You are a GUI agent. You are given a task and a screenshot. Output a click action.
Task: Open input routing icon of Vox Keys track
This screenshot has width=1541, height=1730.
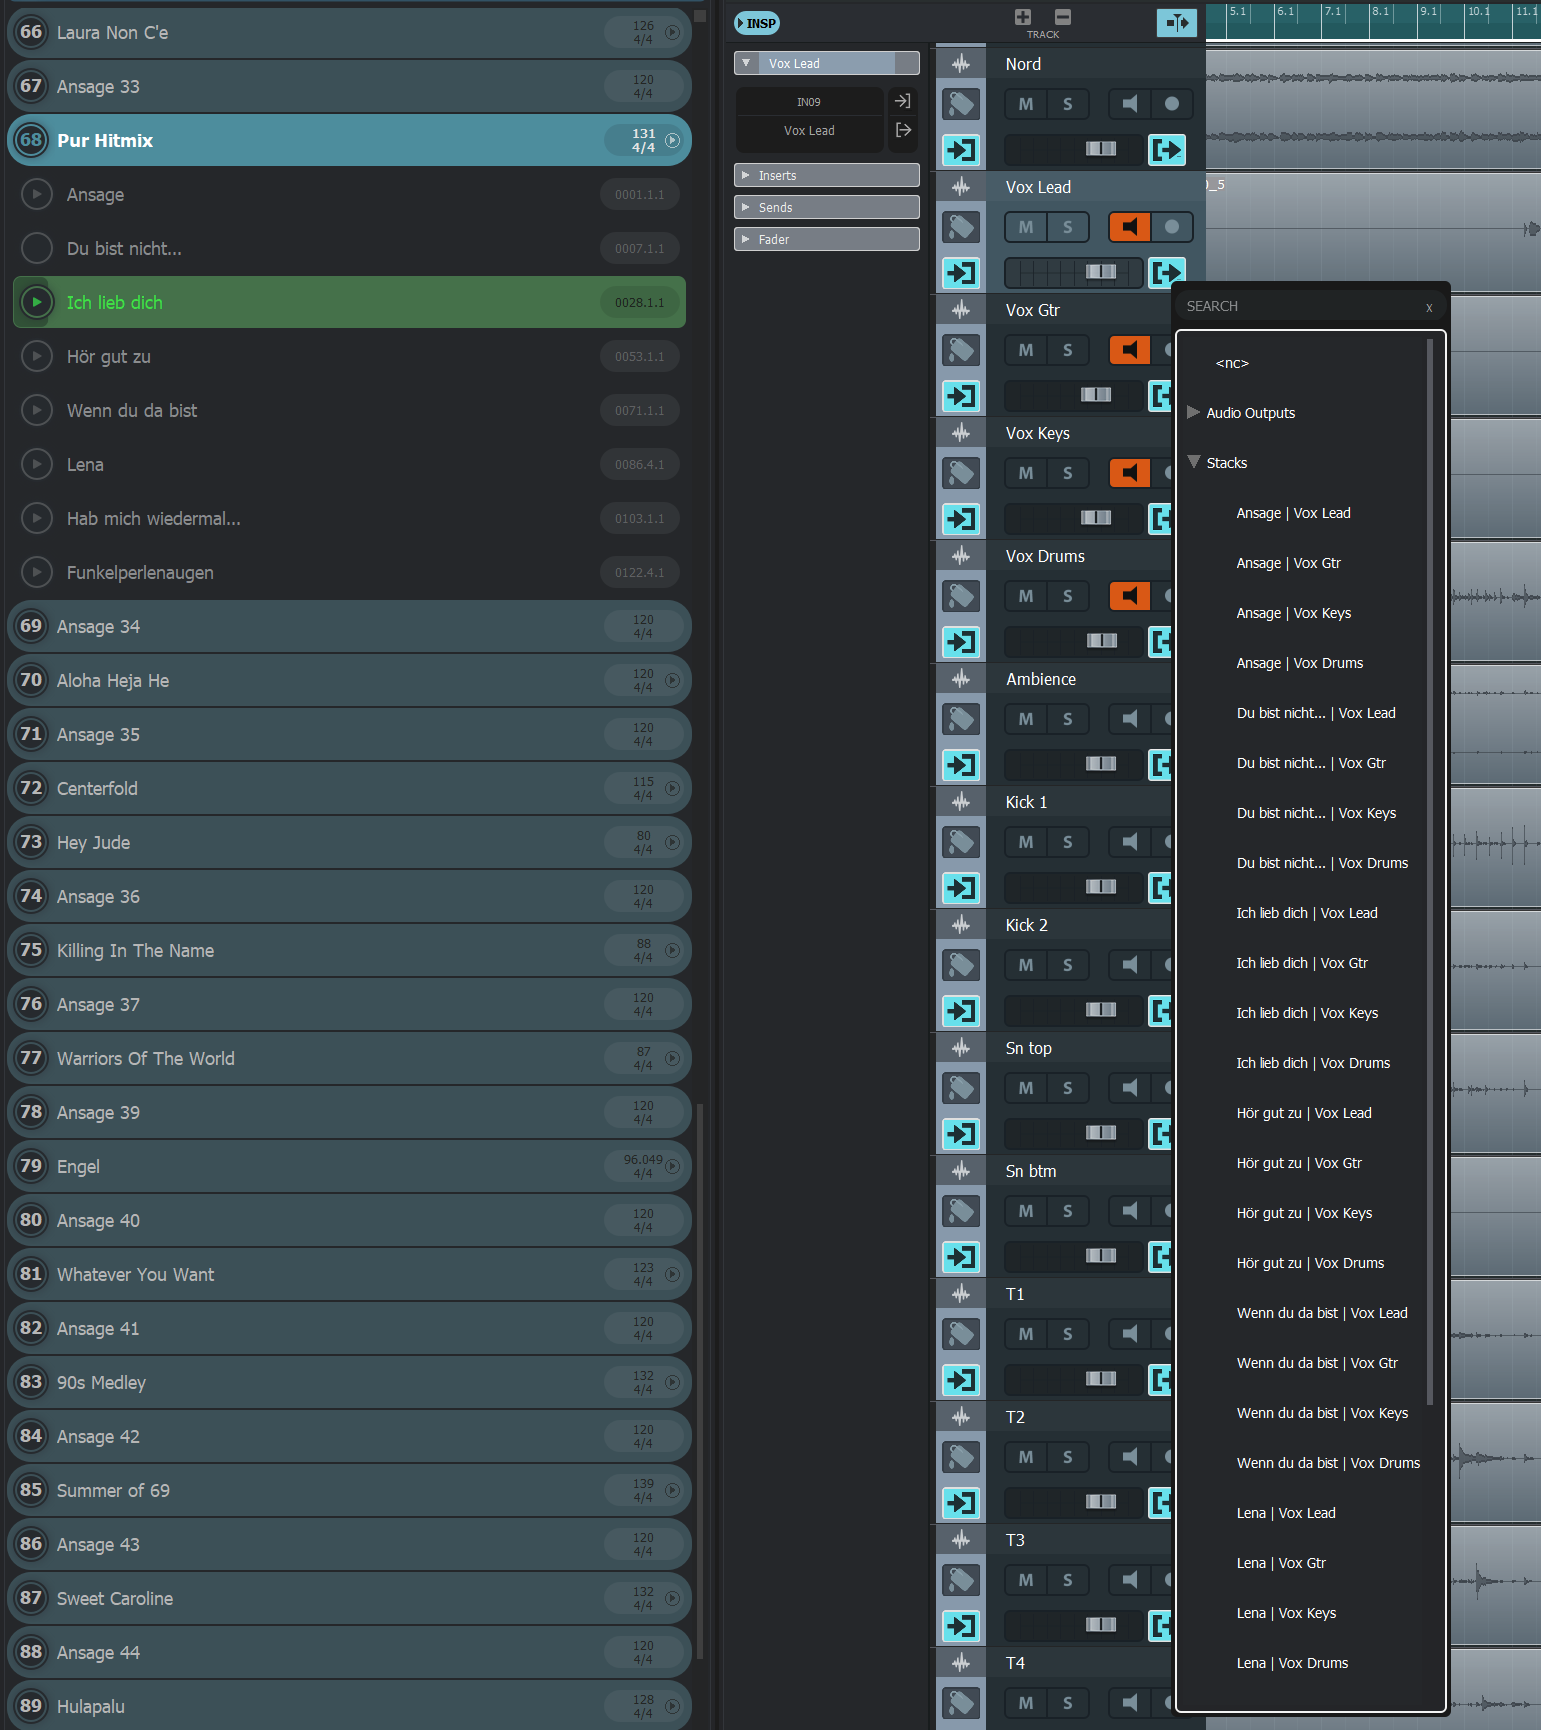(x=961, y=519)
